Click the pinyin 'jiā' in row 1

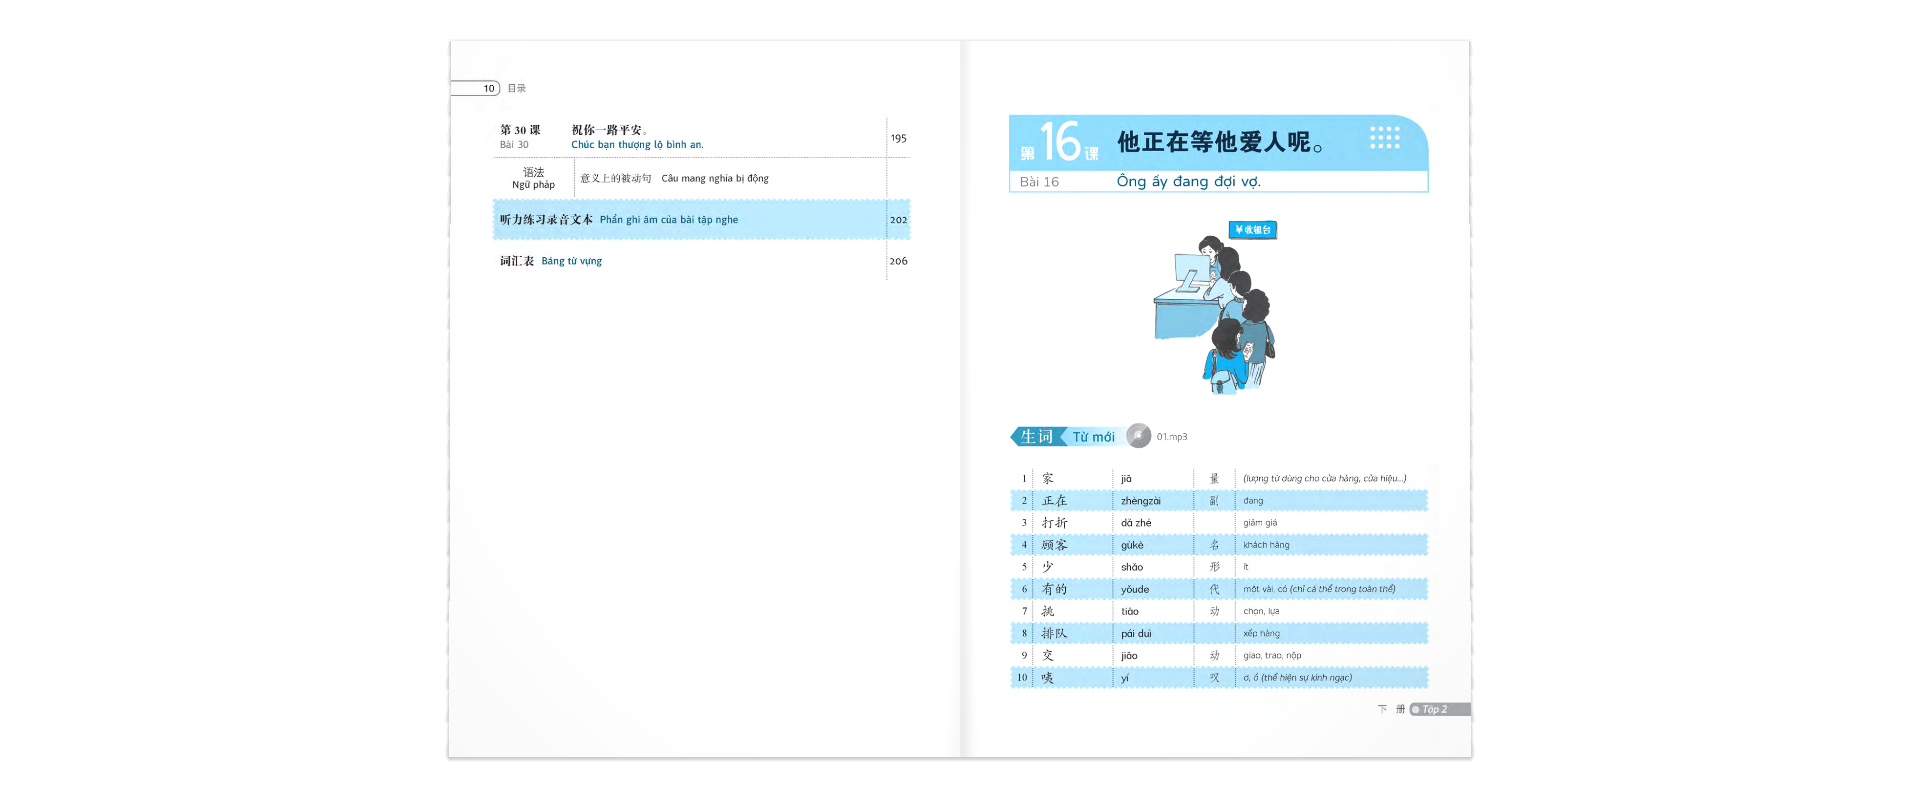(x=1126, y=479)
